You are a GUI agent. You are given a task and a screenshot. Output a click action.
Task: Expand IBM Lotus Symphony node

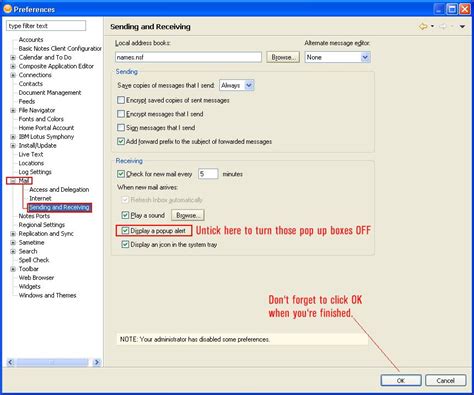pyautogui.click(x=13, y=137)
